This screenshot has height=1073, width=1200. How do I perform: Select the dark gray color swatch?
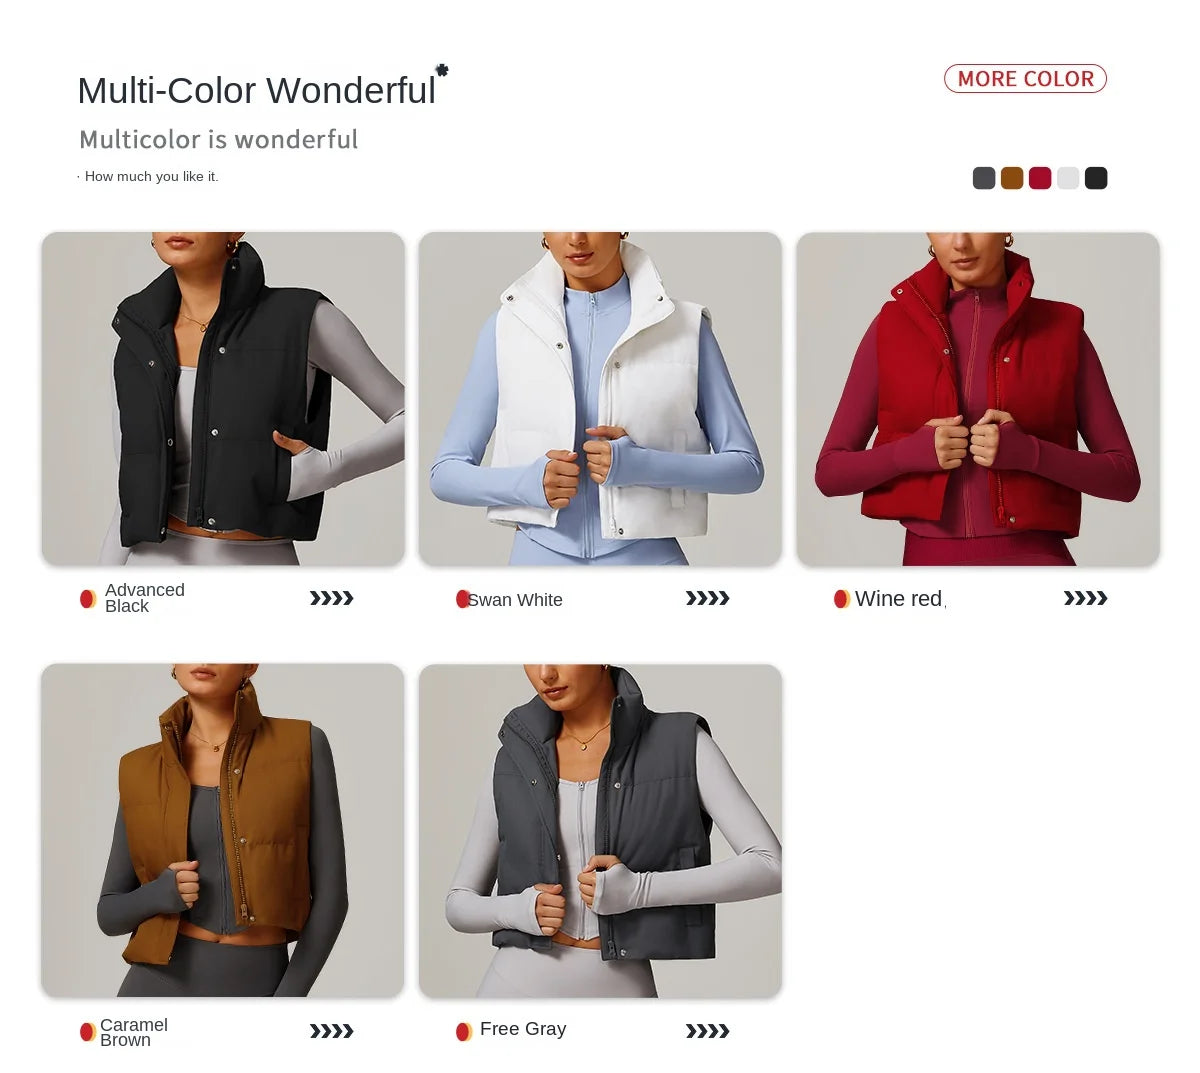pyautogui.click(x=984, y=178)
